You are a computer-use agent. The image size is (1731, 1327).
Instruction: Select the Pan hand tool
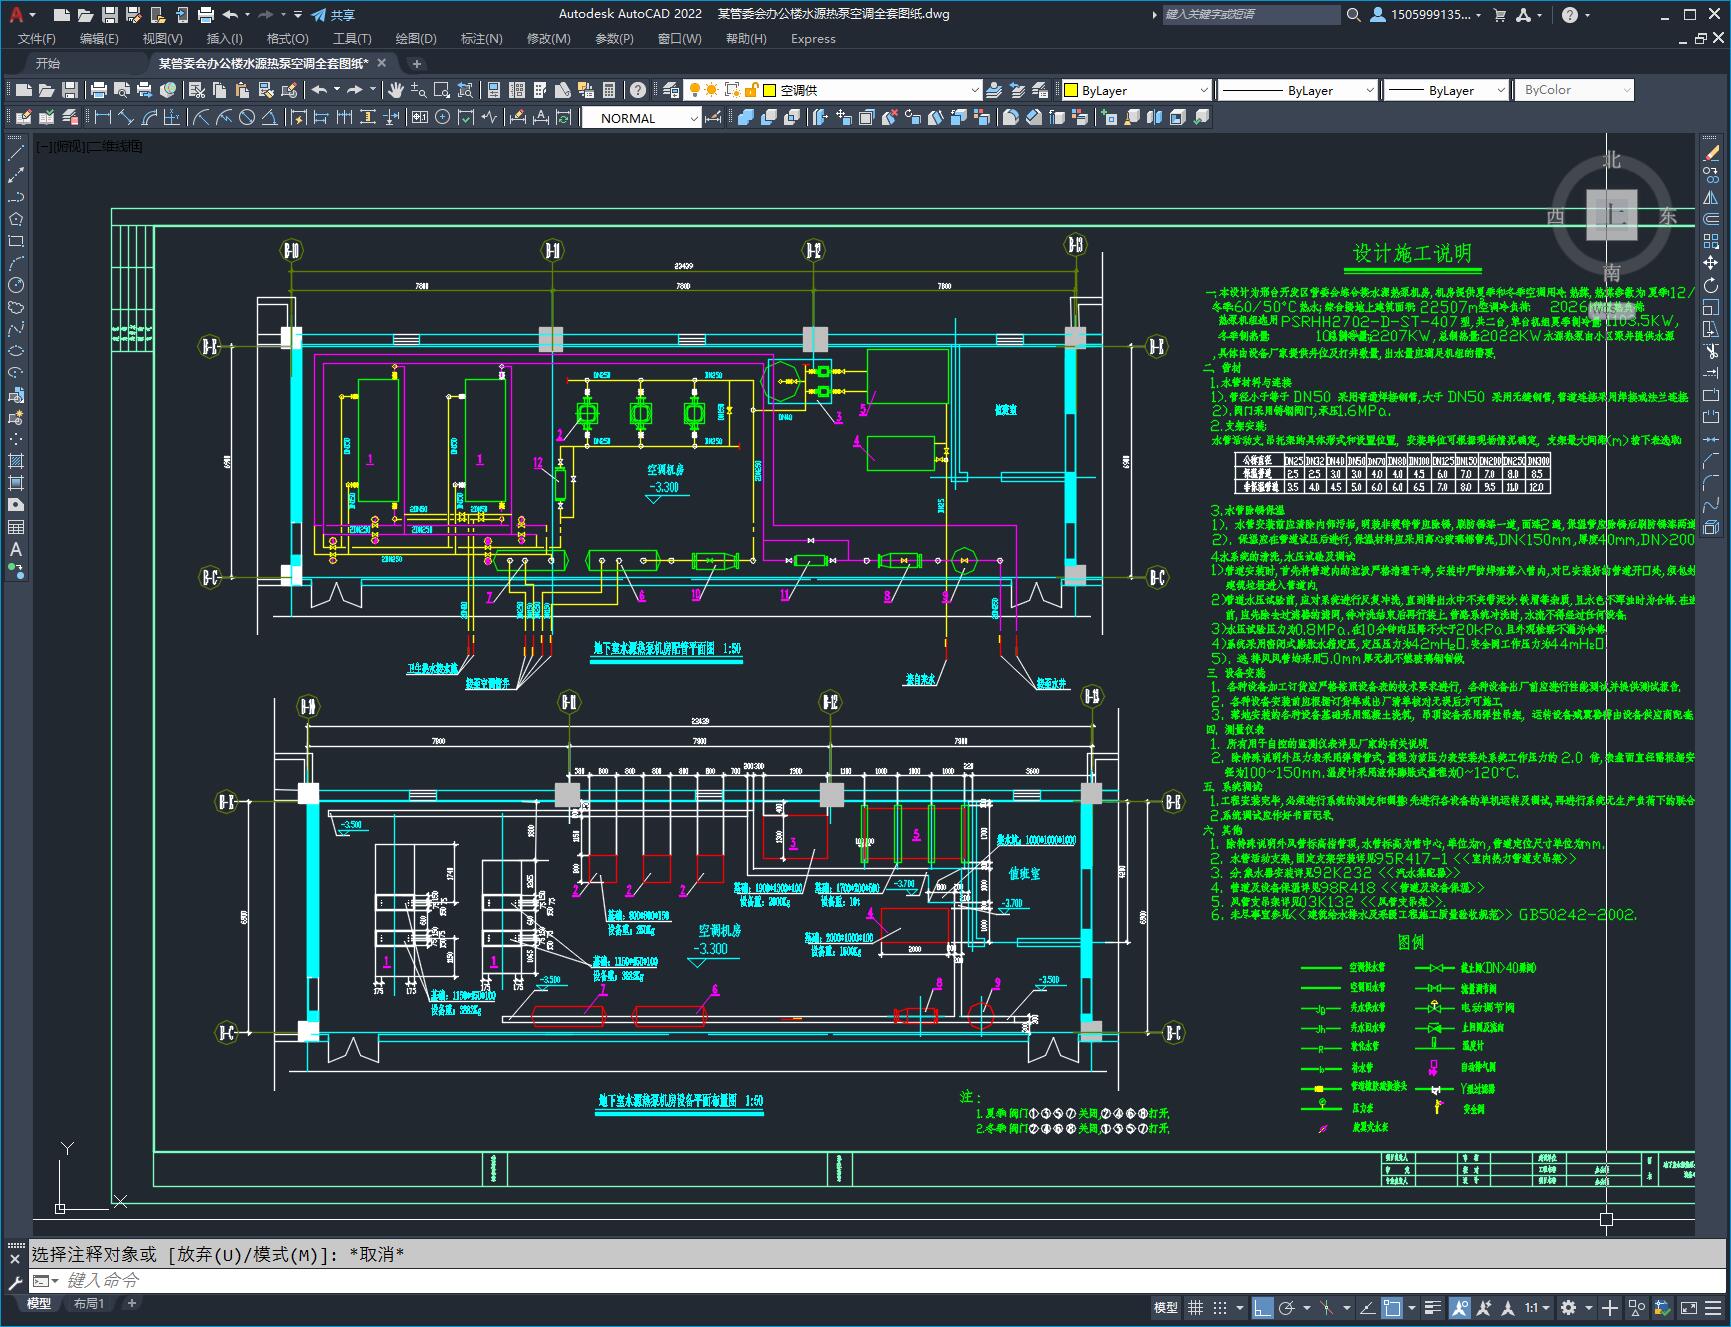point(396,90)
